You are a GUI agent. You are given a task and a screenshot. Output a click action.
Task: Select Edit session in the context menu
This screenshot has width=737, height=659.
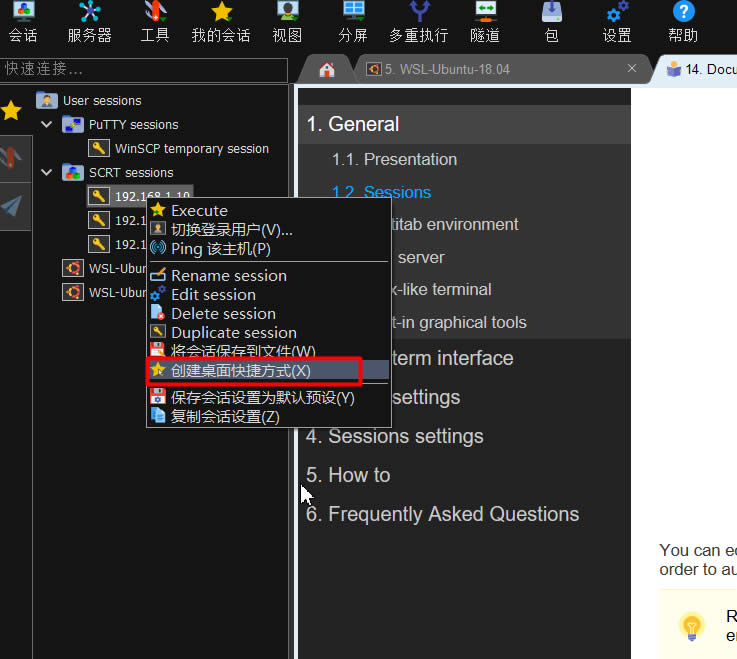tap(213, 294)
